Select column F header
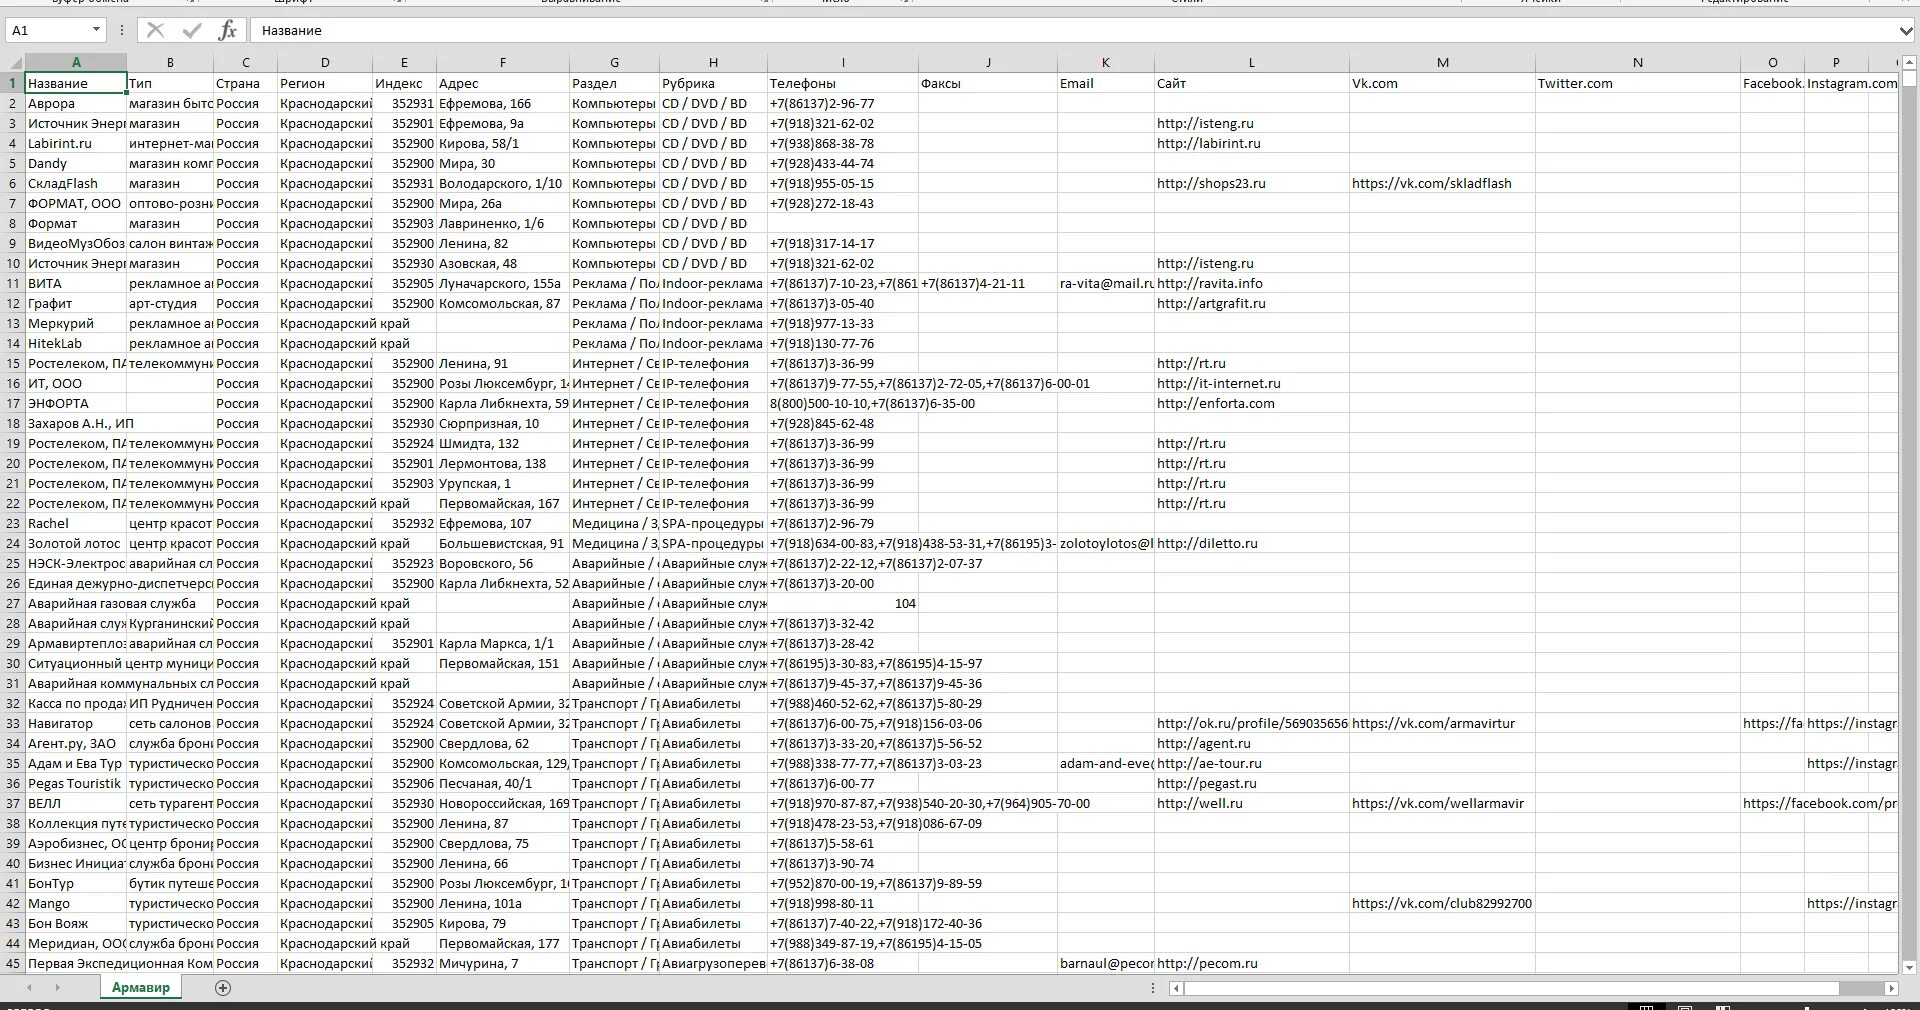 click(503, 62)
